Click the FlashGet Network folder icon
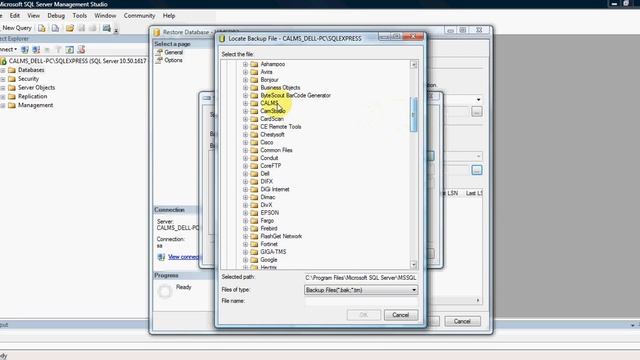 pyautogui.click(x=254, y=236)
